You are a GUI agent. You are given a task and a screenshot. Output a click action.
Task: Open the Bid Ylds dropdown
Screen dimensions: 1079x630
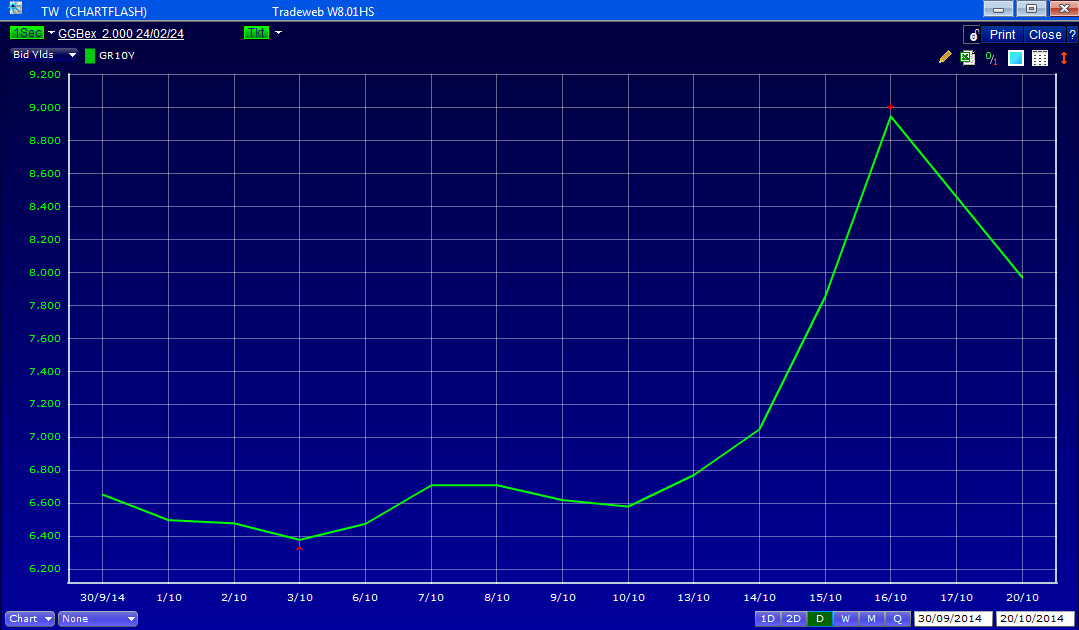44,55
